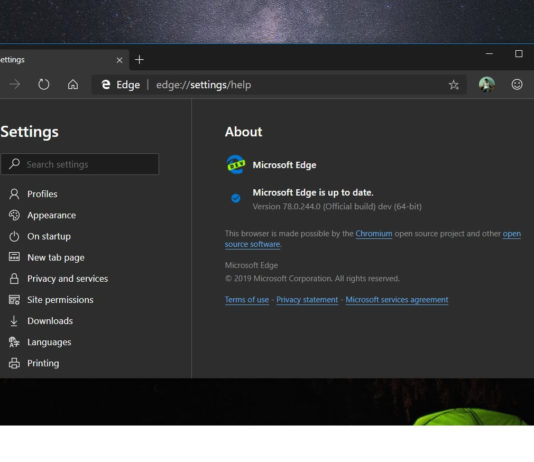Viewport: 534px width, 462px height.
Task: Select Site permissions in sidebar
Action: click(x=60, y=300)
